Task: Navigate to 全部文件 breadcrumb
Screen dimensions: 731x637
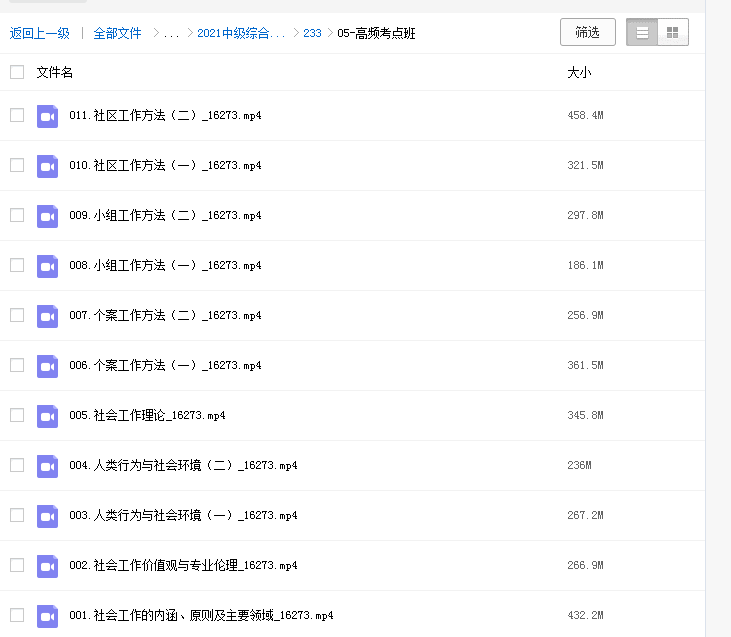Action: (x=117, y=33)
